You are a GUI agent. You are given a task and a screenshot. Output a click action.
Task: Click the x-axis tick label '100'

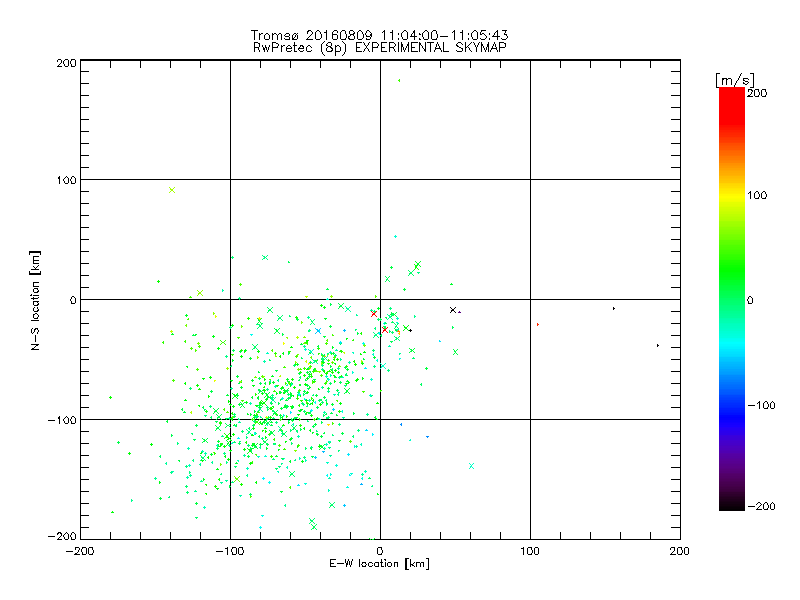(530, 551)
